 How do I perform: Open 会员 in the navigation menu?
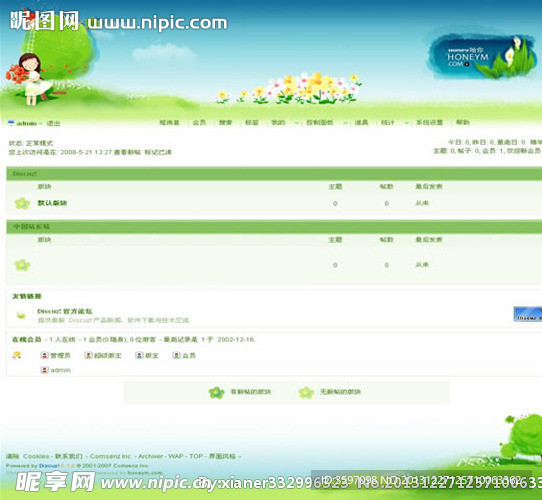[199, 122]
